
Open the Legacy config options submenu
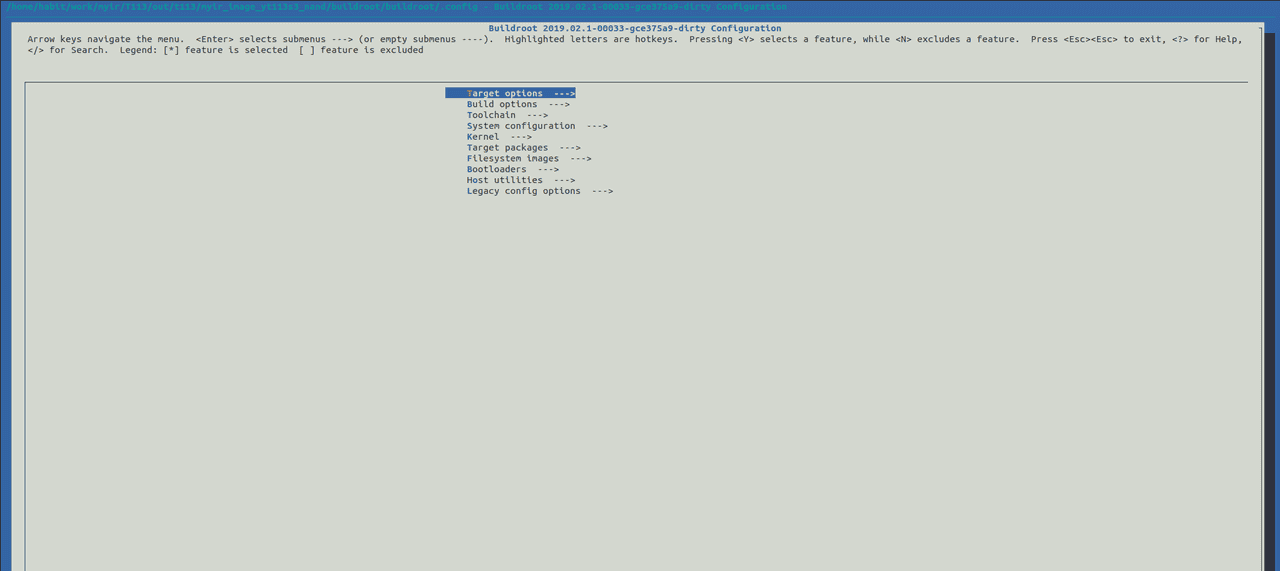click(540, 192)
